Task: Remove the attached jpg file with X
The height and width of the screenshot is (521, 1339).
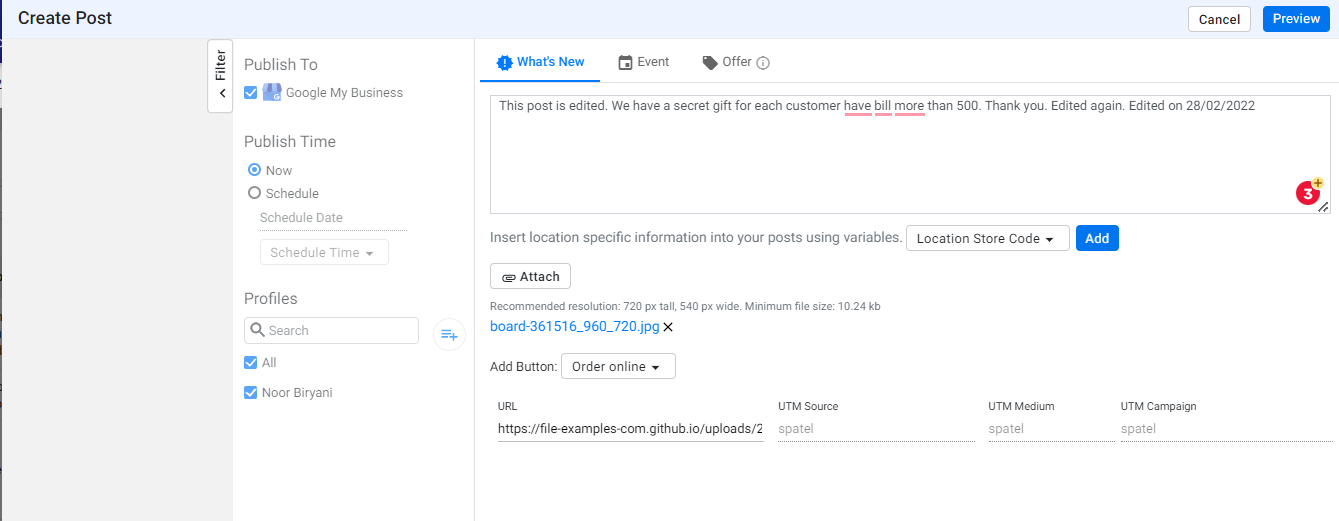Action: click(668, 327)
